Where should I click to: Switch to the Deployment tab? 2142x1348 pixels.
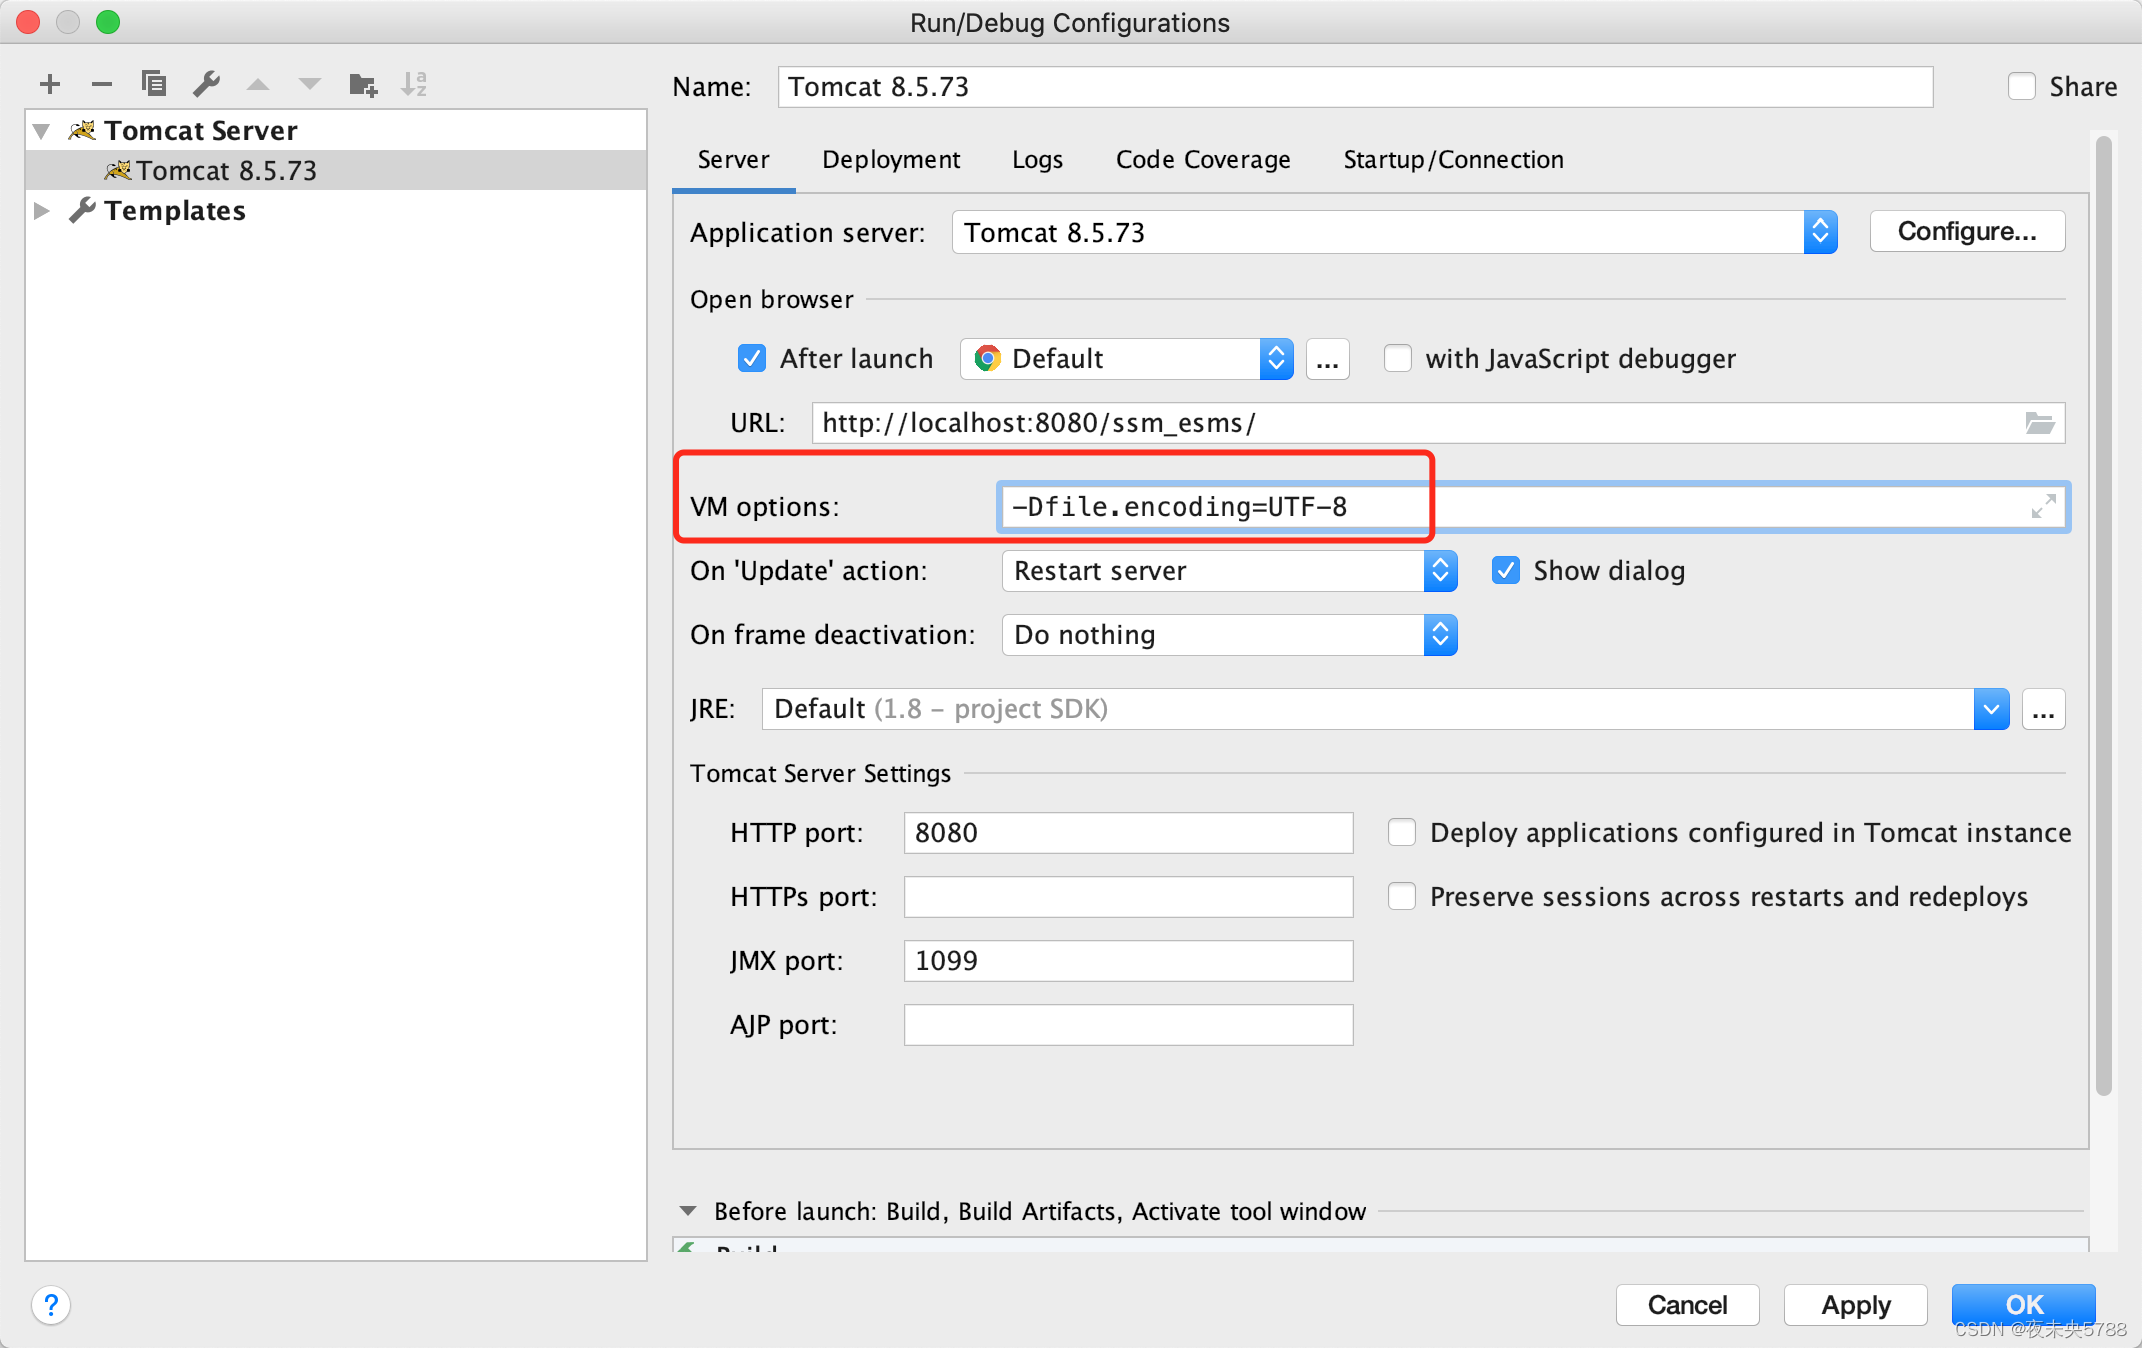coord(890,160)
